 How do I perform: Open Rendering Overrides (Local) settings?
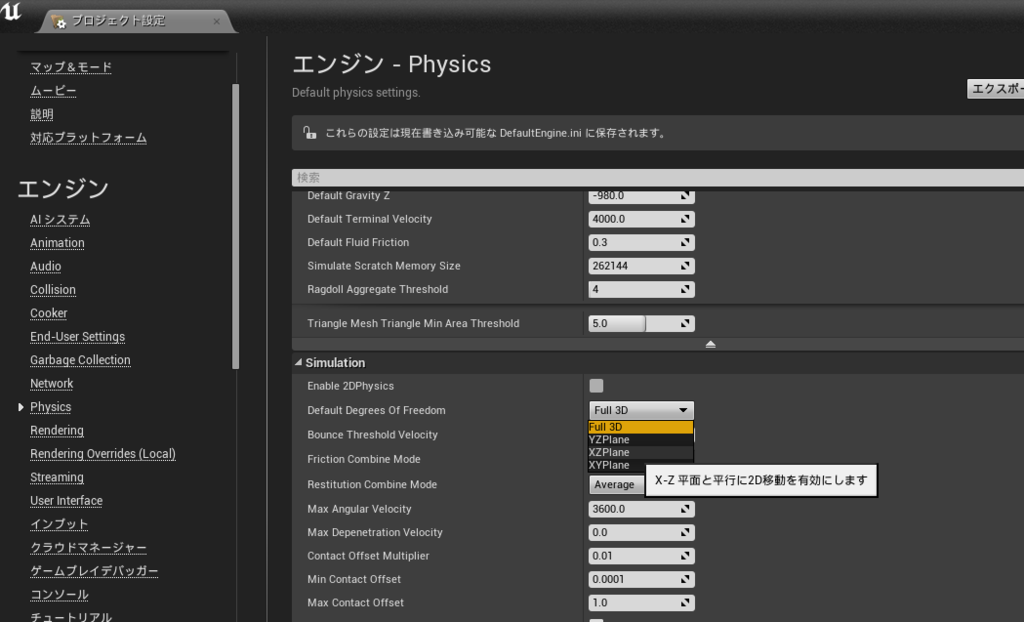(103, 454)
